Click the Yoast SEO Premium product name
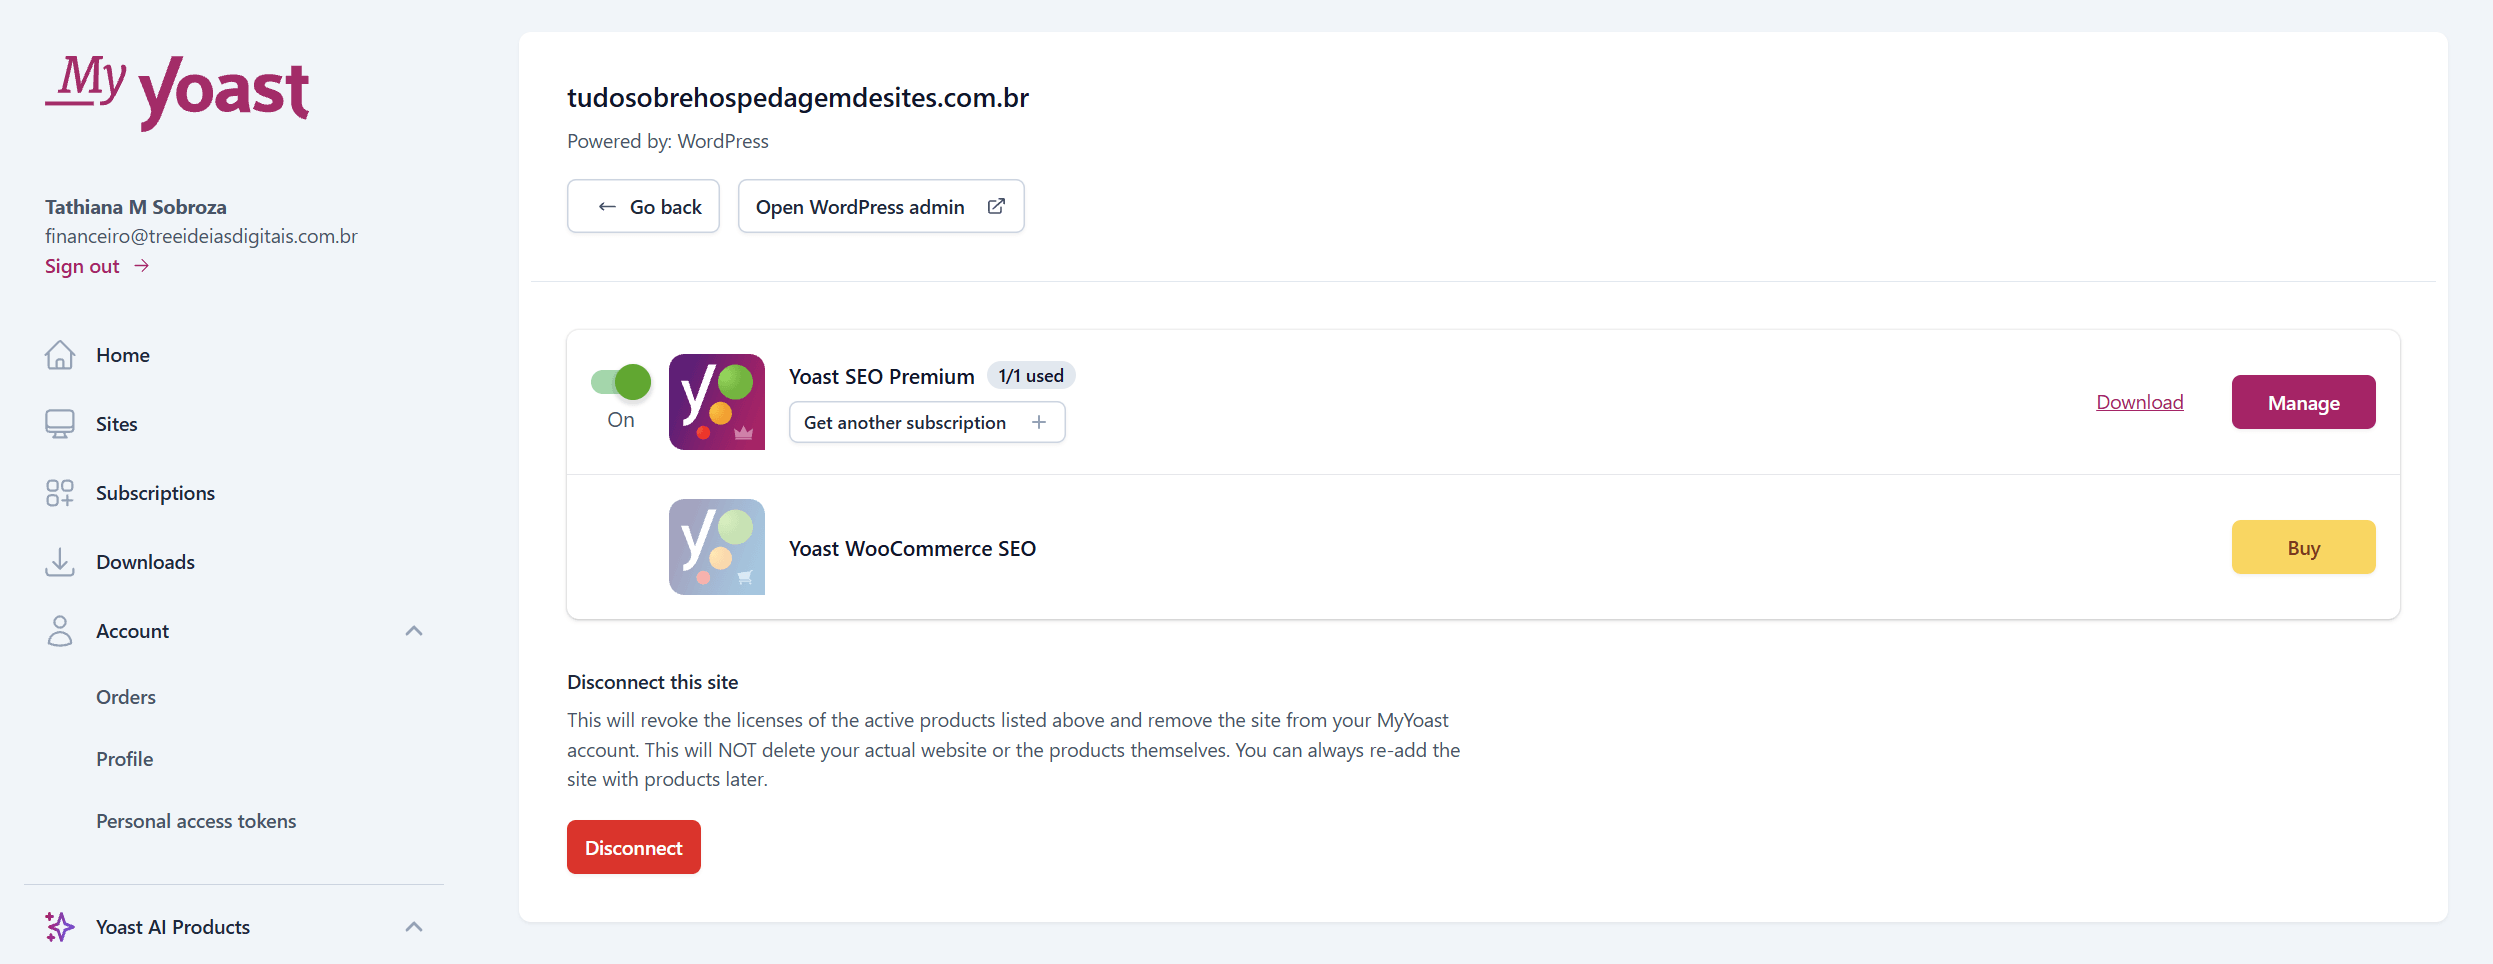The image size is (2493, 964). click(x=882, y=376)
